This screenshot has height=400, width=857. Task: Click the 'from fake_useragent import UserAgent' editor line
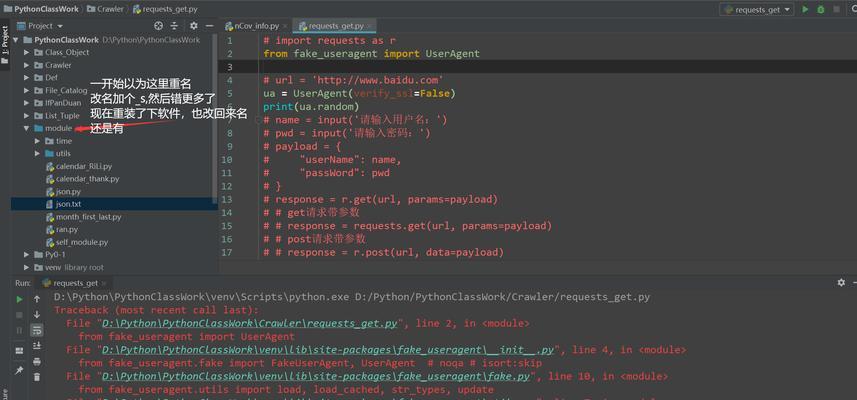click(371, 54)
